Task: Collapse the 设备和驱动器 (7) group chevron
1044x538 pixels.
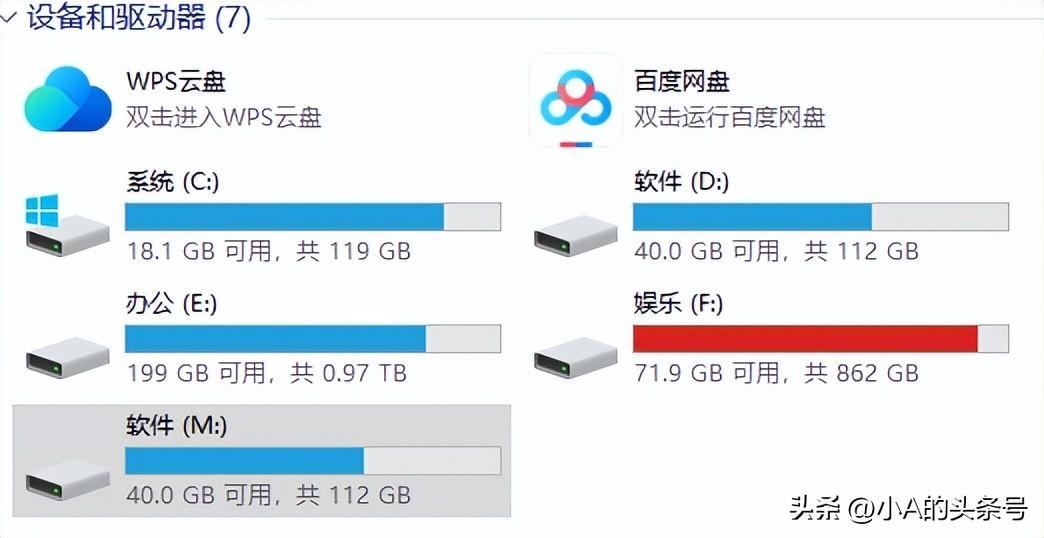Action: tap(9, 18)
